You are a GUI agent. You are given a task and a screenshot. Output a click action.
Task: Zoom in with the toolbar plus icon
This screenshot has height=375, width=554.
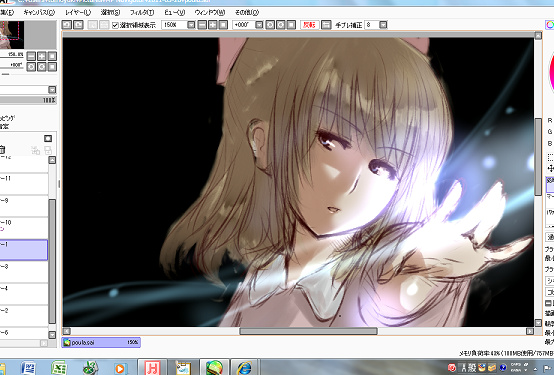click(x=213, y=25)
